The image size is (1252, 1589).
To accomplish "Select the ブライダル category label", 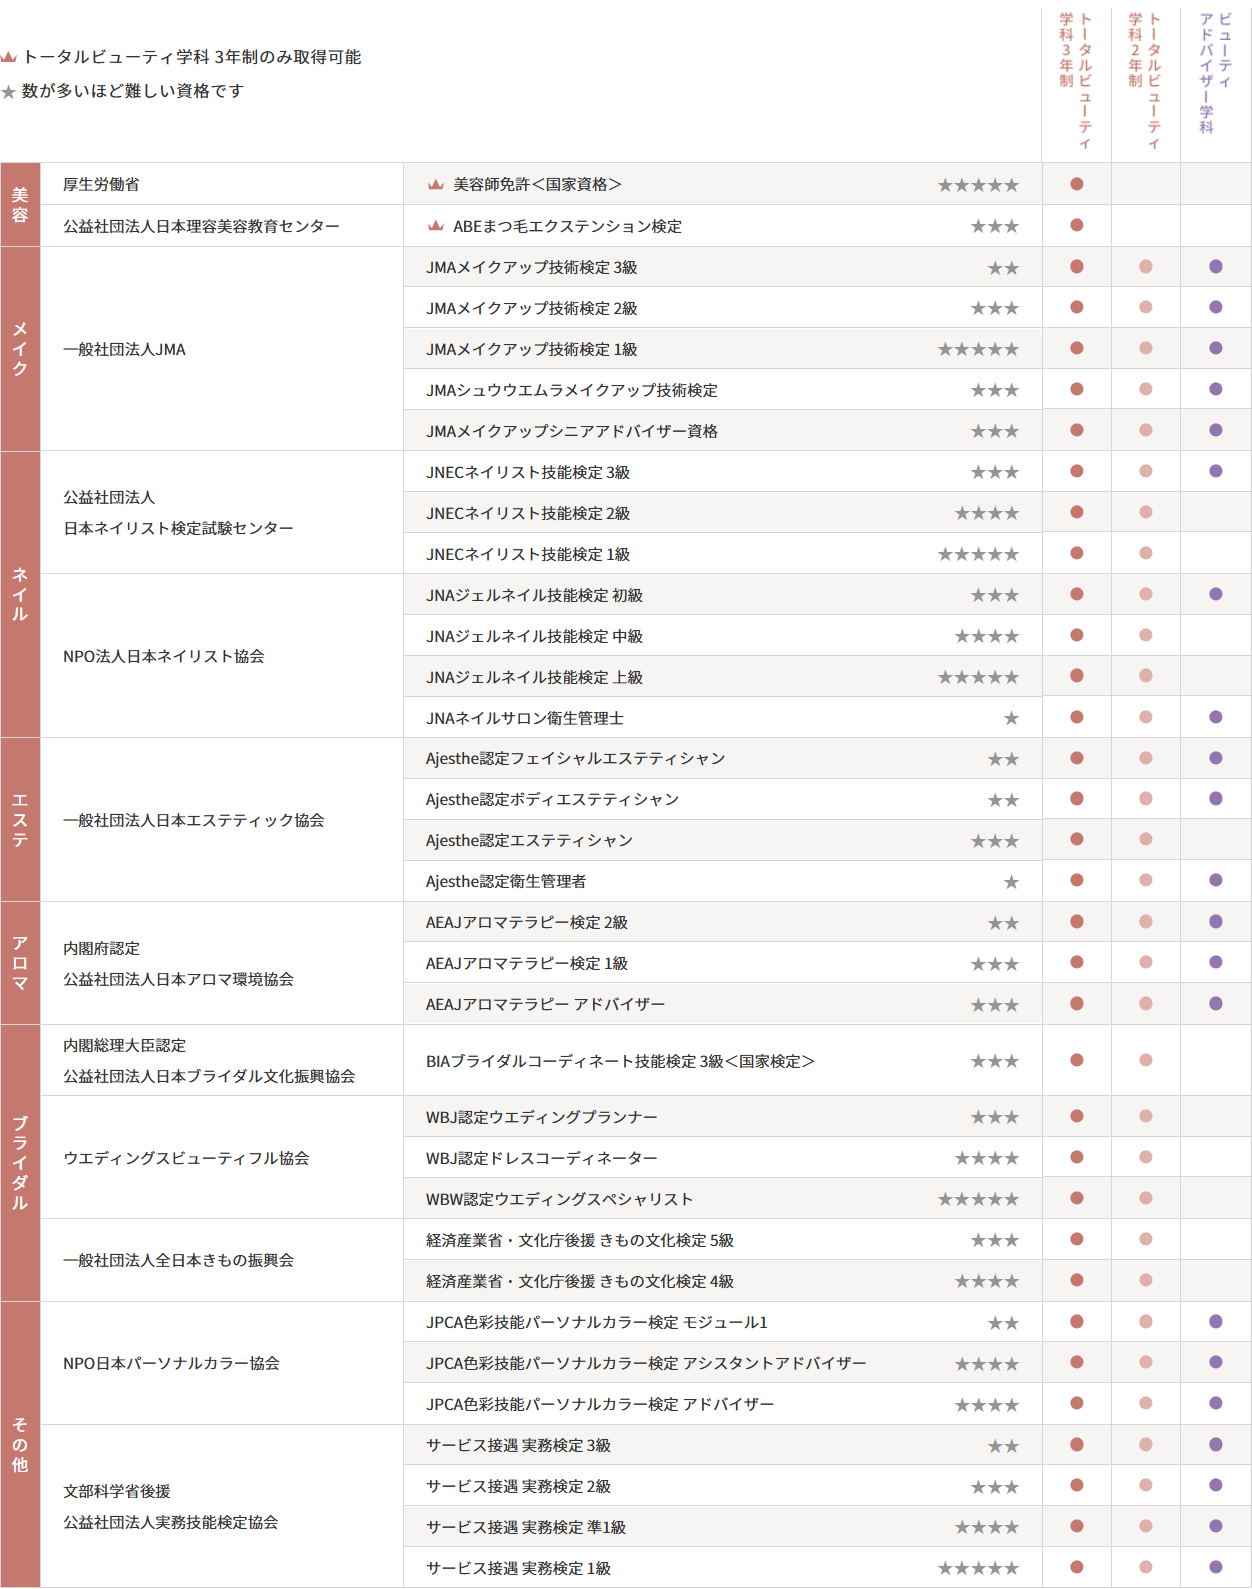I will tap(20, 1163).
